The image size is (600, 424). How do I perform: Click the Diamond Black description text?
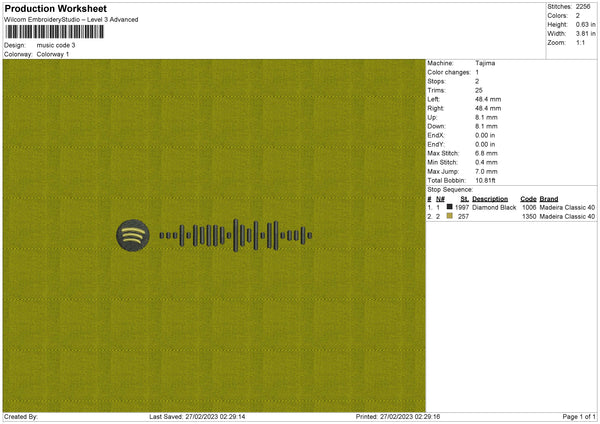tap(494, 207)
